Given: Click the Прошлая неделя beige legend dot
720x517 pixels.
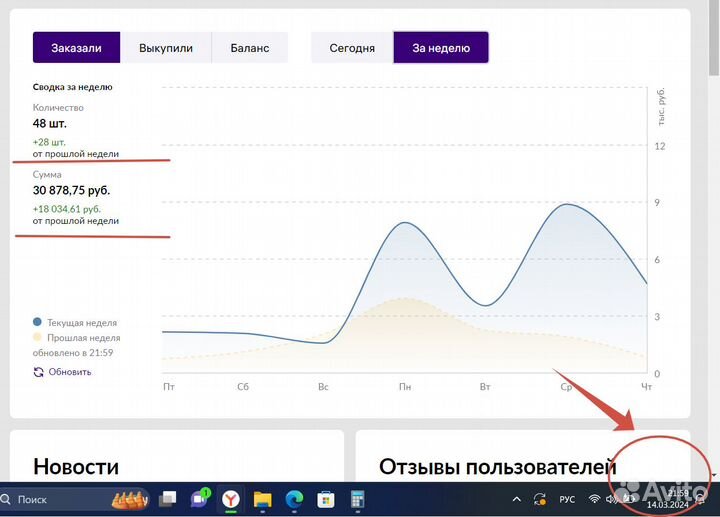Looking at the screenshot, I should [x=38, y=338].
